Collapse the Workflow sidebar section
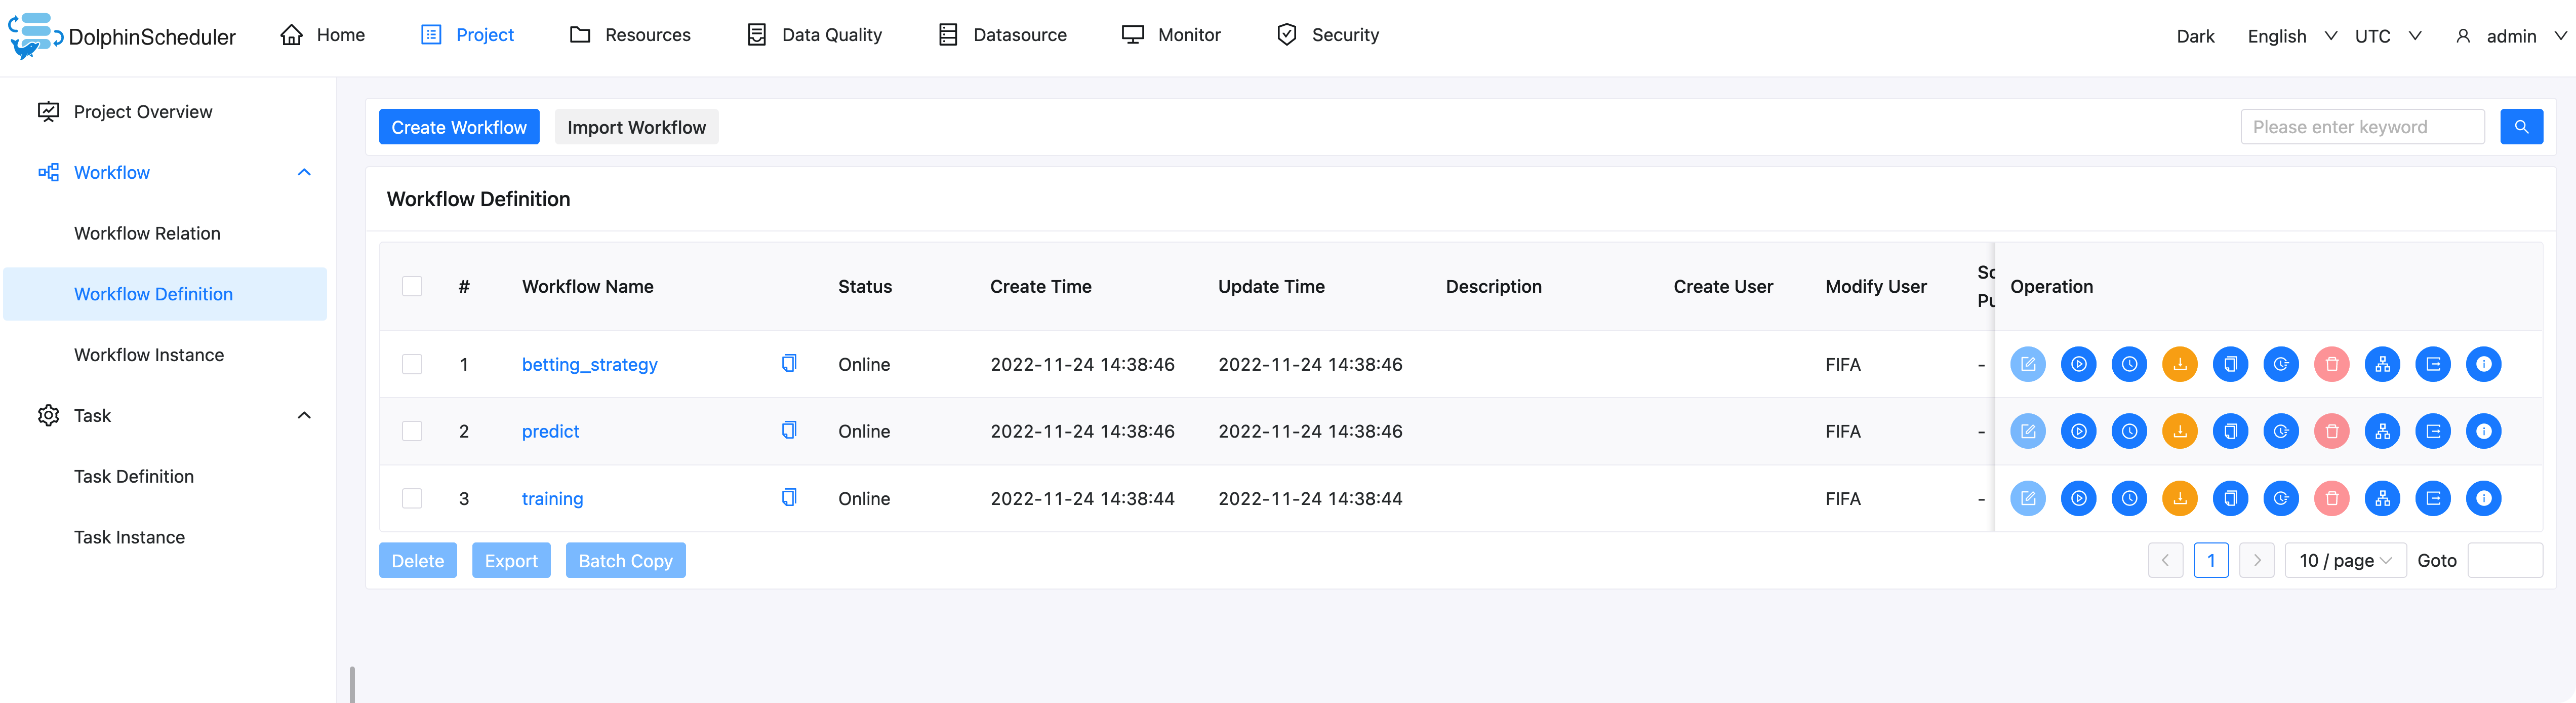2576x703 pixels. click(x=304, y=172)
